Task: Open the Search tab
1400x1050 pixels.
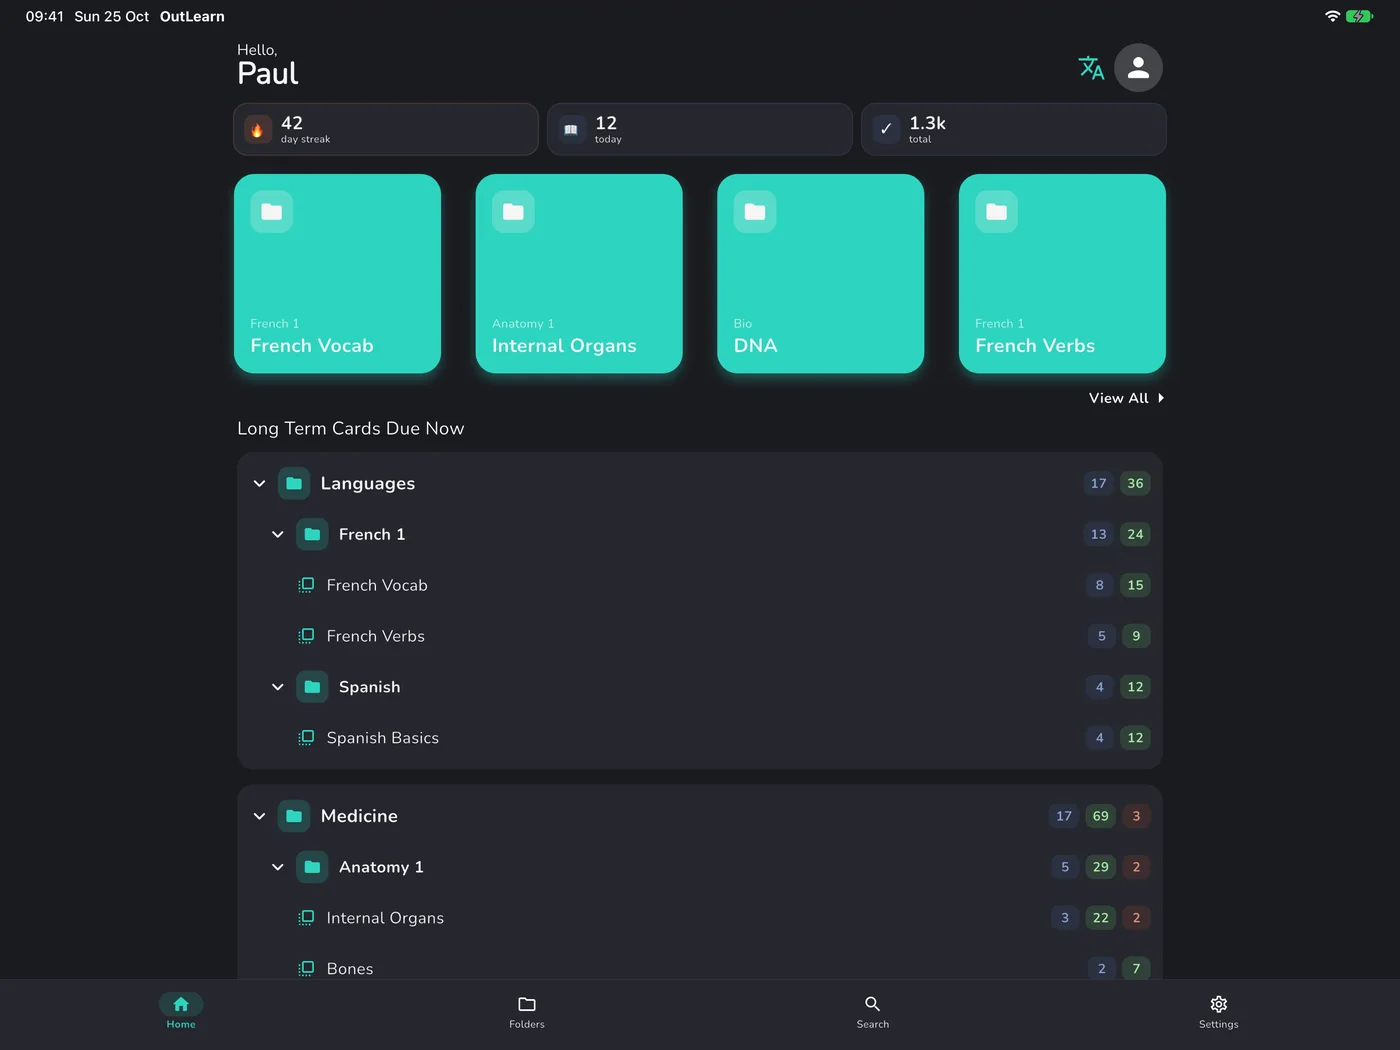Action: click(873, 1011)
